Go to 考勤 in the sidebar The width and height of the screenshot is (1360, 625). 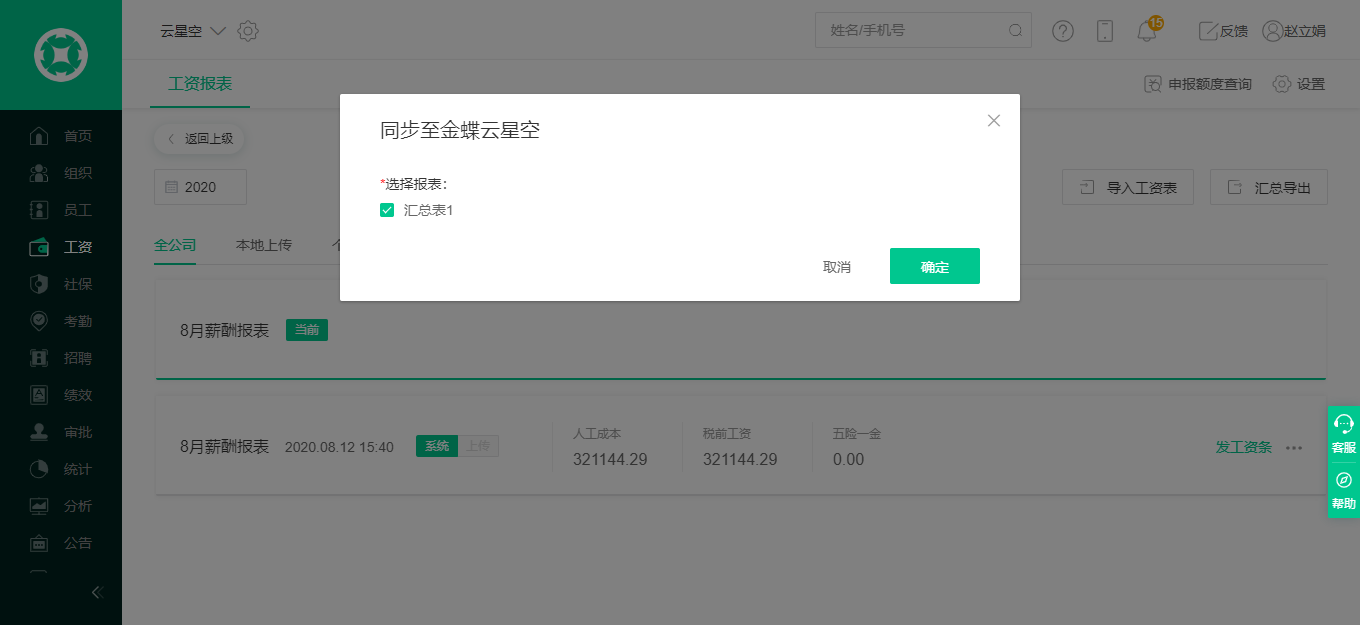(x=61, y=321)
